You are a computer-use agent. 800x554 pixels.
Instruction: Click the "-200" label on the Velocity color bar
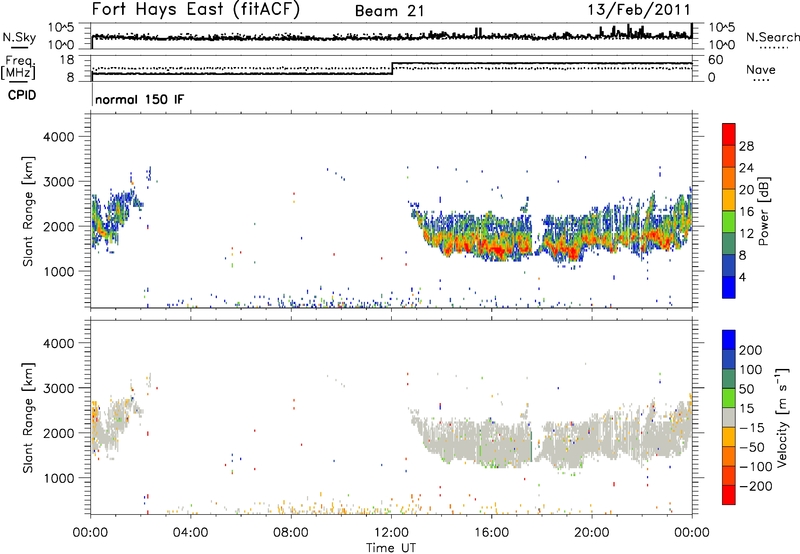[755, 486]
